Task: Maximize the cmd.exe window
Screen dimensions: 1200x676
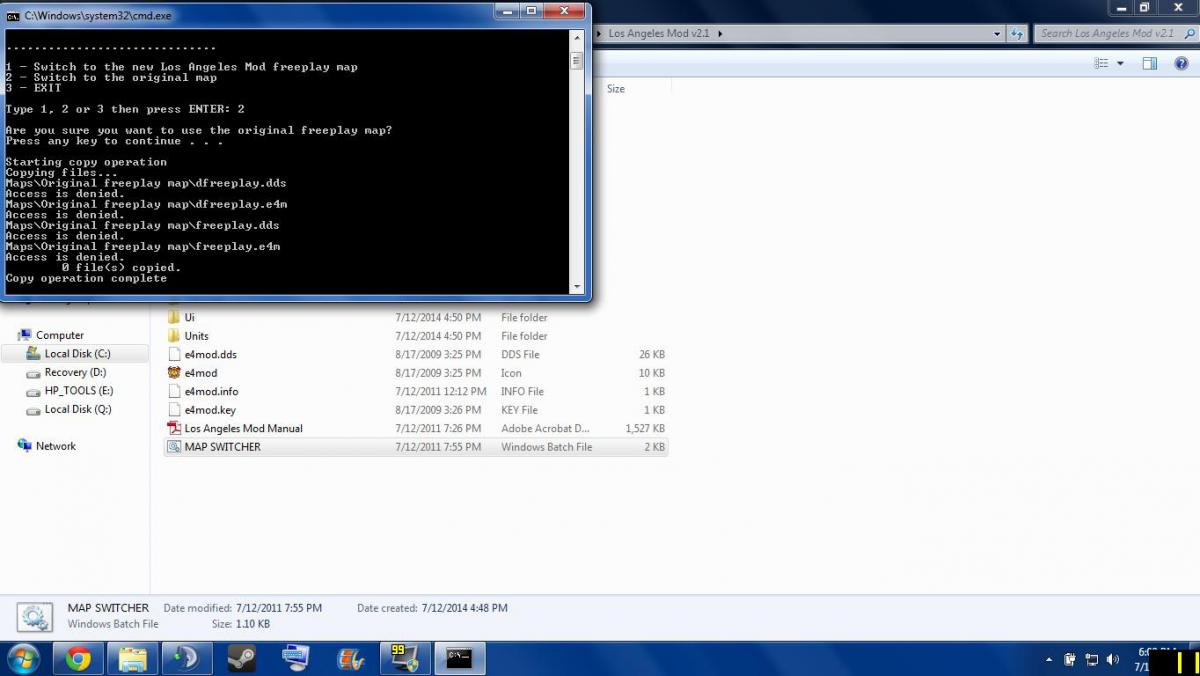Action: click(531, 11)
